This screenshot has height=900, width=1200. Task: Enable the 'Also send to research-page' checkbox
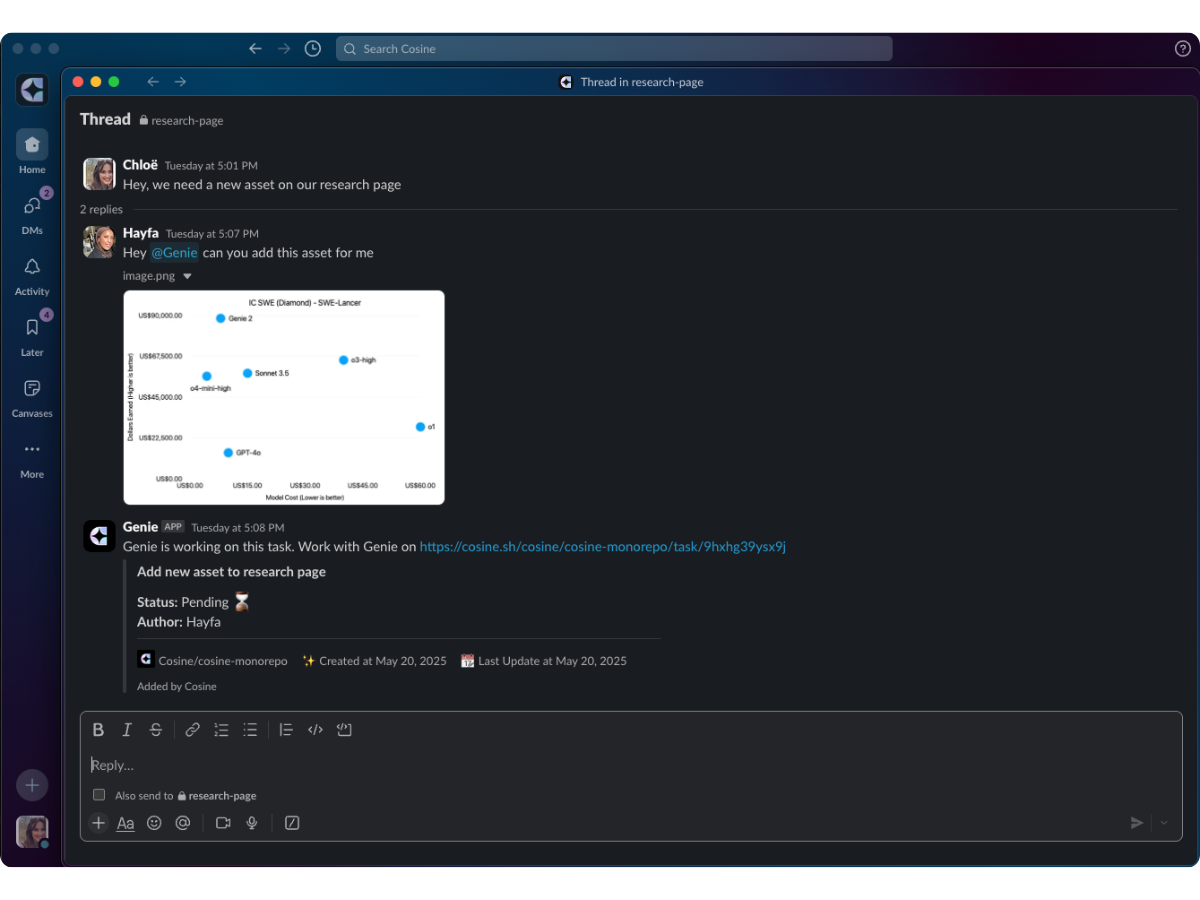tap(99, 795)
